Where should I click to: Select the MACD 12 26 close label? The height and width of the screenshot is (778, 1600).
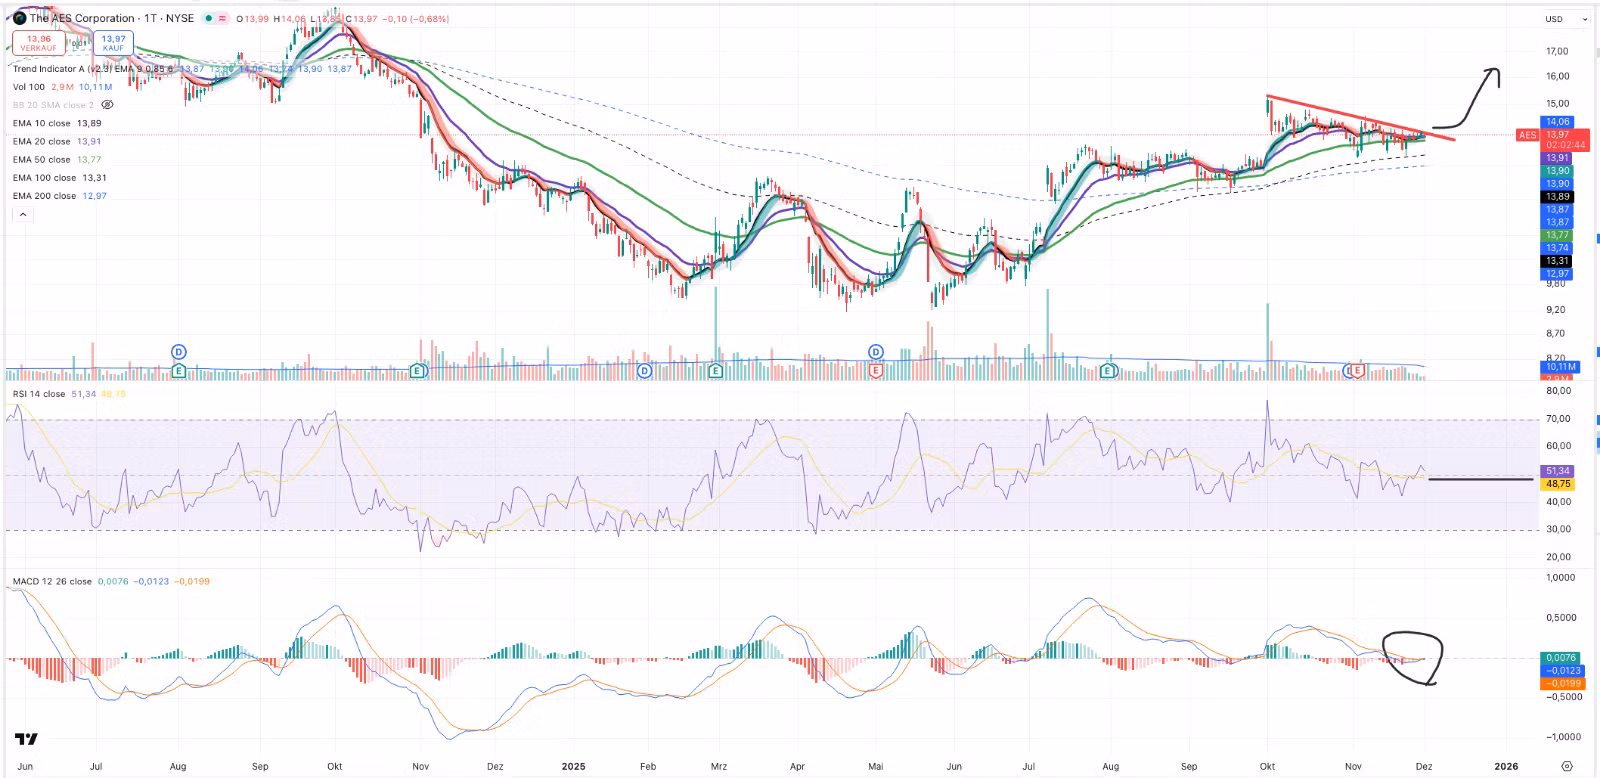point(52,581)
